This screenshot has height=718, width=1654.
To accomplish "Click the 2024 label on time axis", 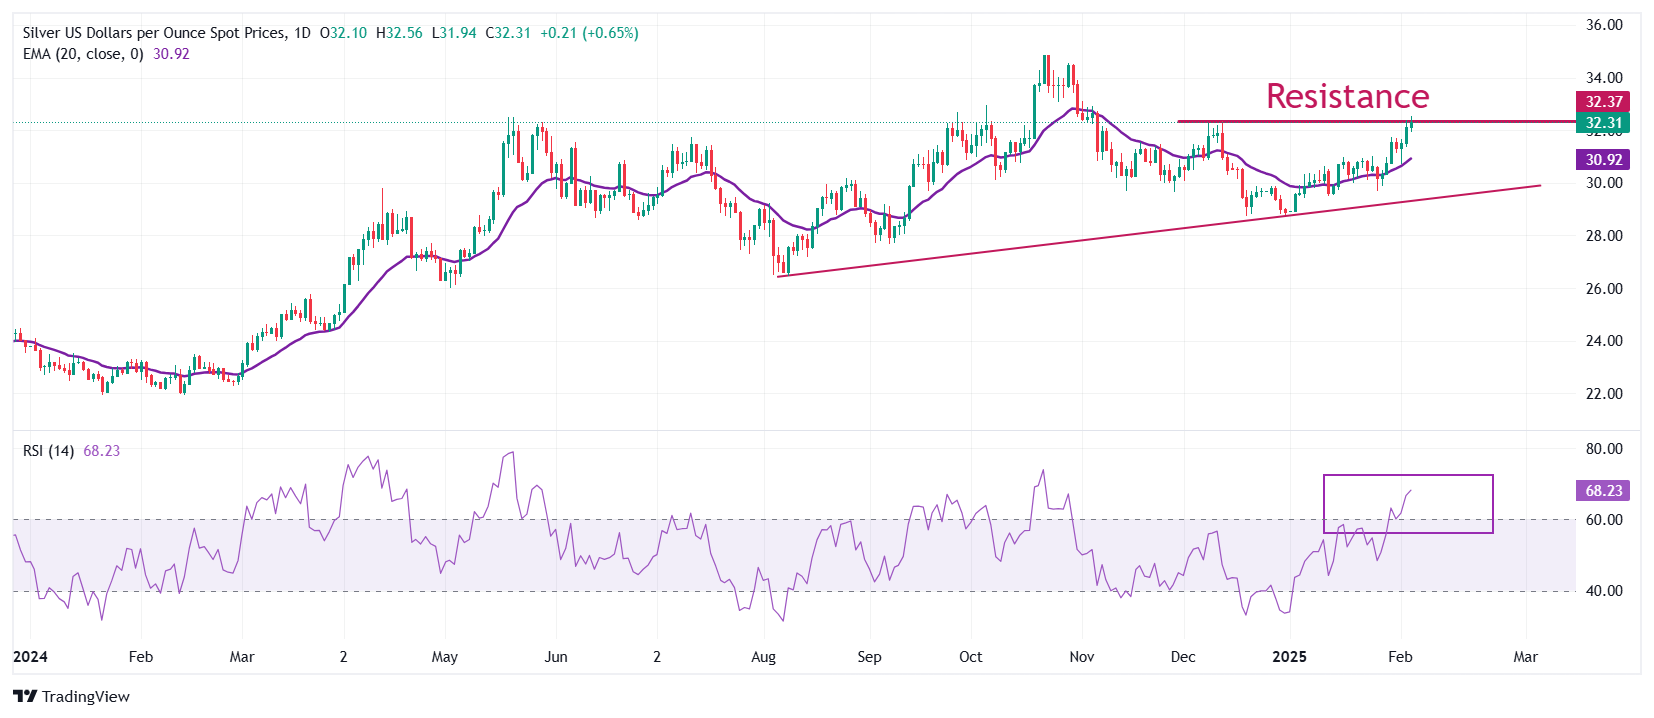I will click(x=30, y=657).
